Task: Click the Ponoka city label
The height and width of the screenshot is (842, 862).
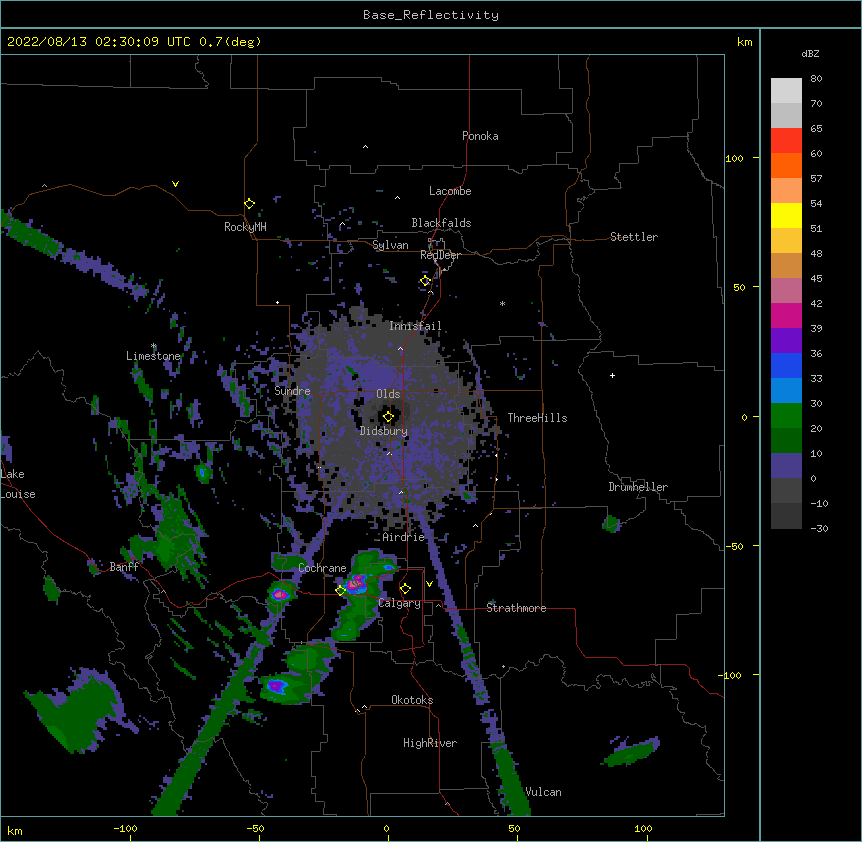Action: tap(480, 136)
